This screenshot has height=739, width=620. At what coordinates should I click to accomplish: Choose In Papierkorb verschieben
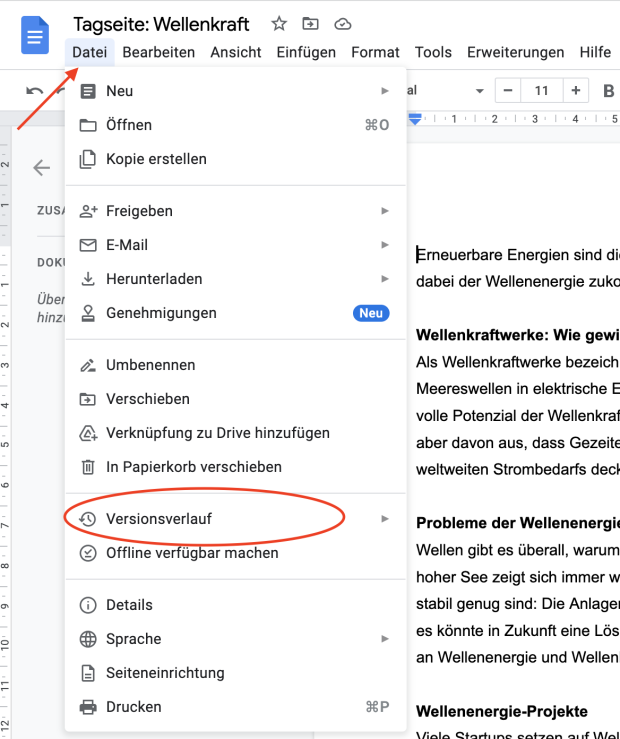pos(194,467)
